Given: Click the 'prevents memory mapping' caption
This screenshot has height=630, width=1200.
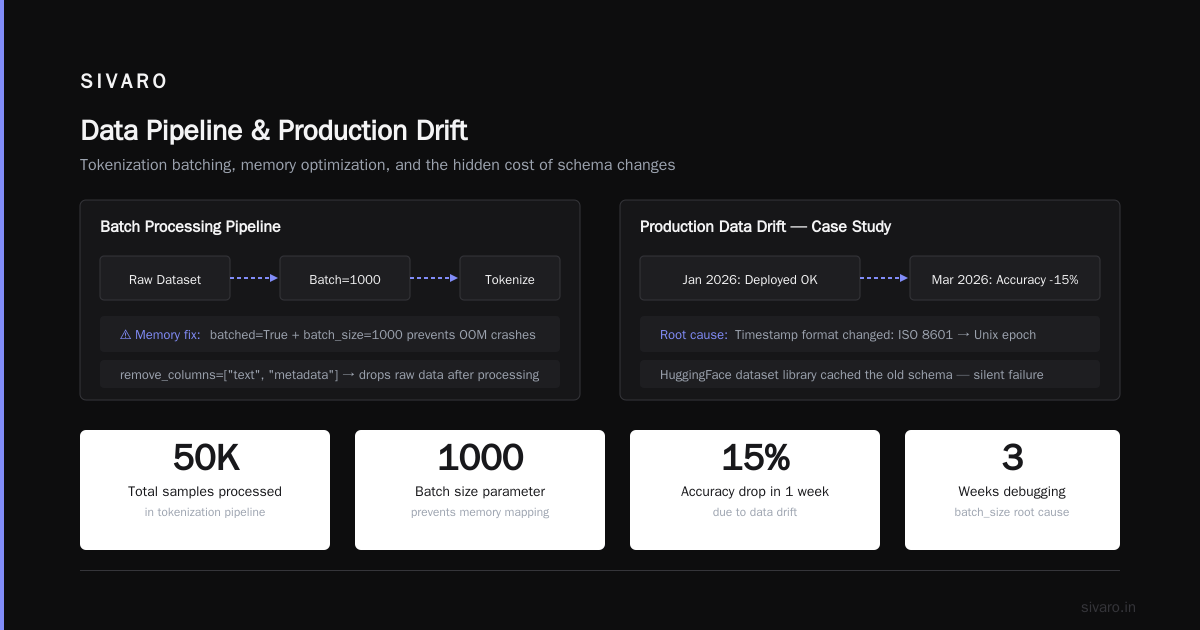Looking at the screenshot, I should (480, 512).
